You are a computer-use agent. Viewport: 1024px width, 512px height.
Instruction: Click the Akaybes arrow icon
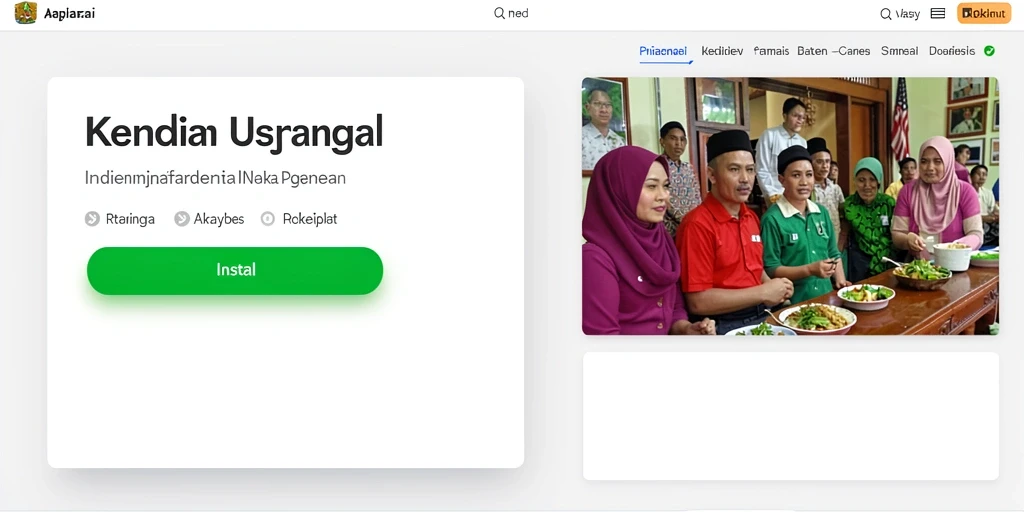[182, 219]
